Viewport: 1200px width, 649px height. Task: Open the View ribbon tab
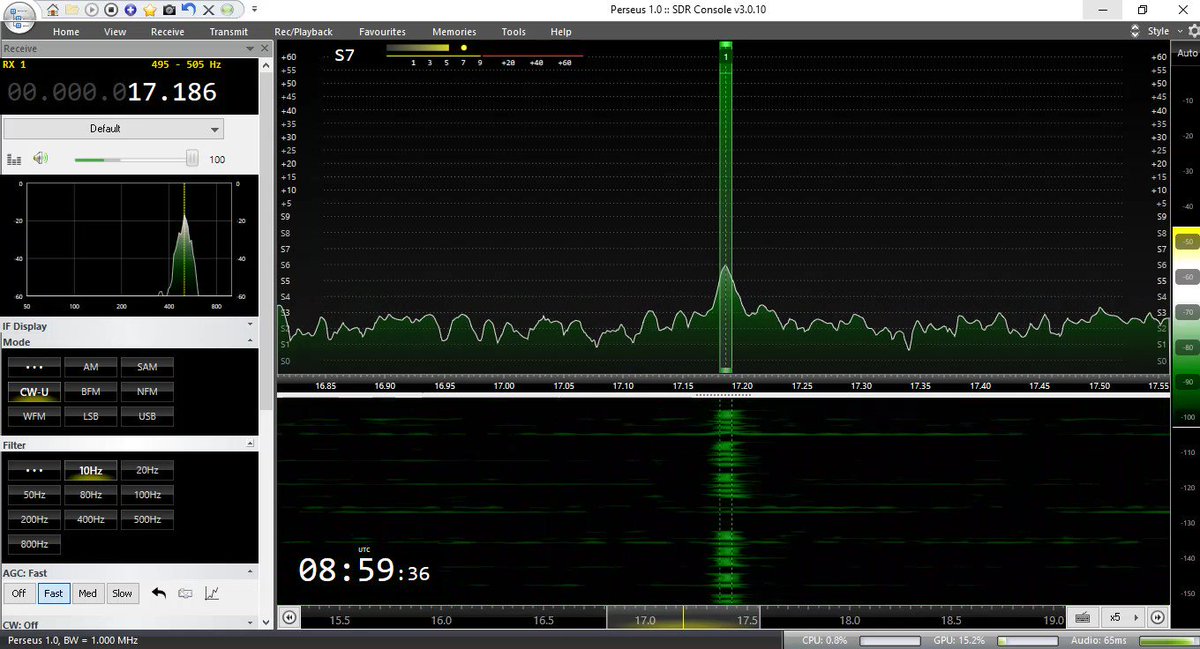[115, 32]
